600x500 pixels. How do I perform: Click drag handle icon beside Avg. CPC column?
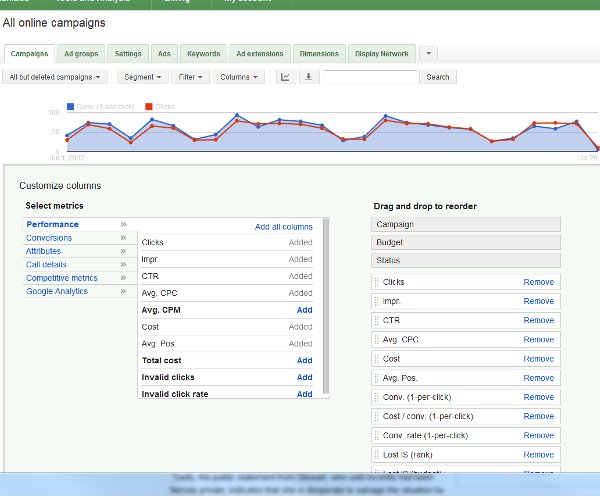click(x=377, y=339)
